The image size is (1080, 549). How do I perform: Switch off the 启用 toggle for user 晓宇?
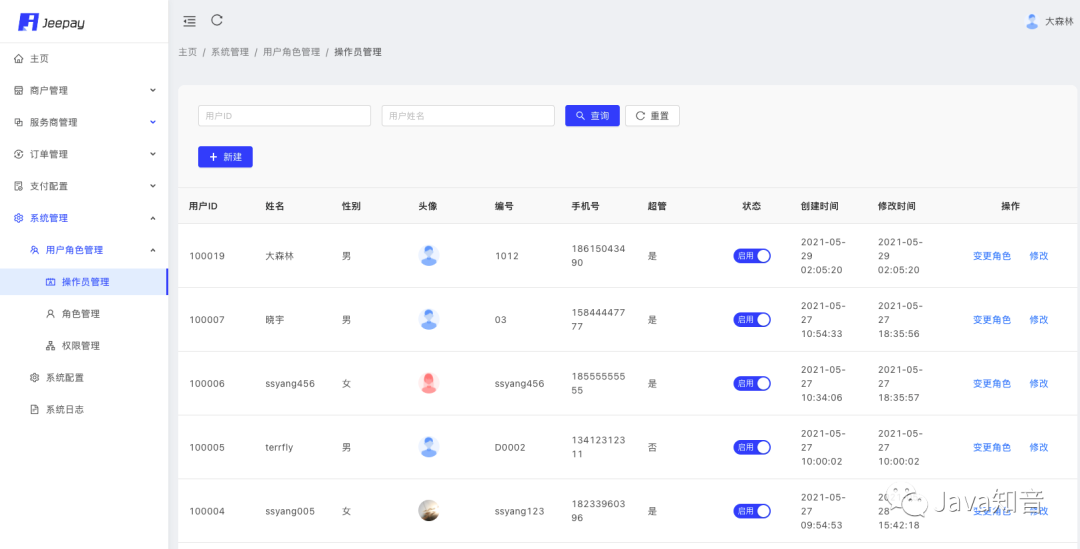[x=751, y=320]
